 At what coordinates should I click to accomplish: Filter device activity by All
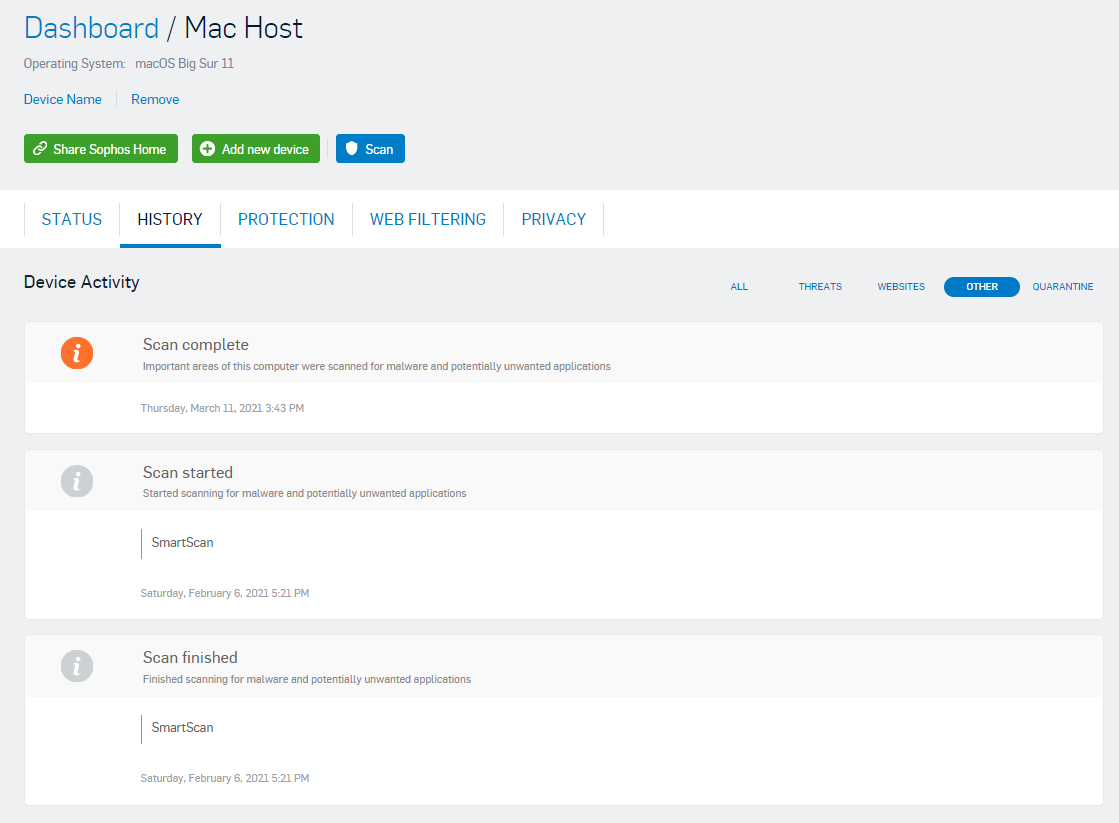(739, 287)
